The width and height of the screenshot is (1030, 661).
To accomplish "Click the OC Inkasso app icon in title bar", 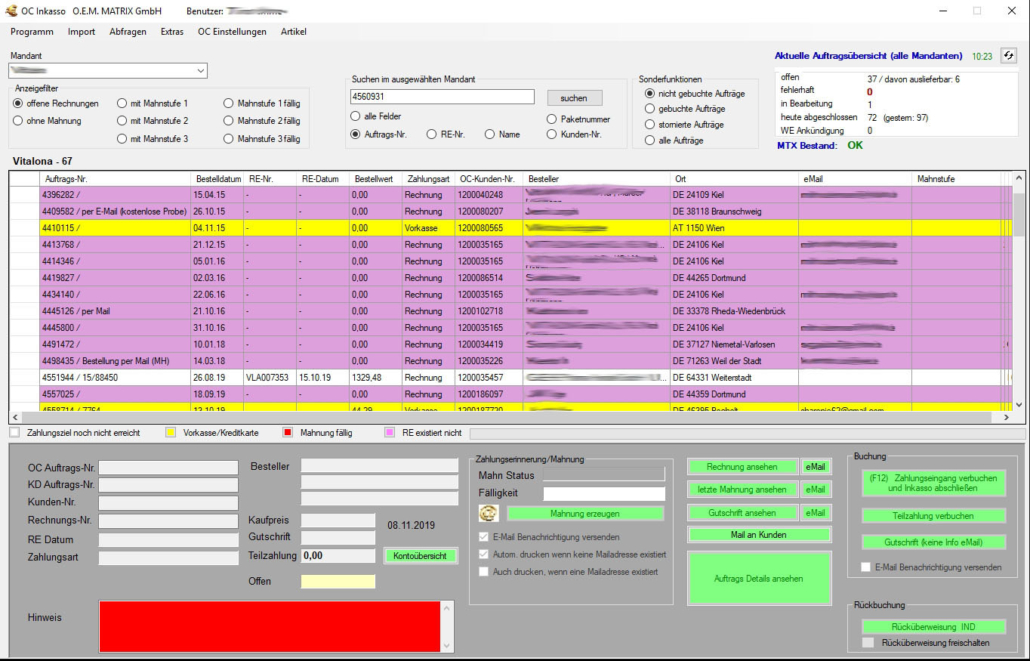I will (x=11, y=10).
